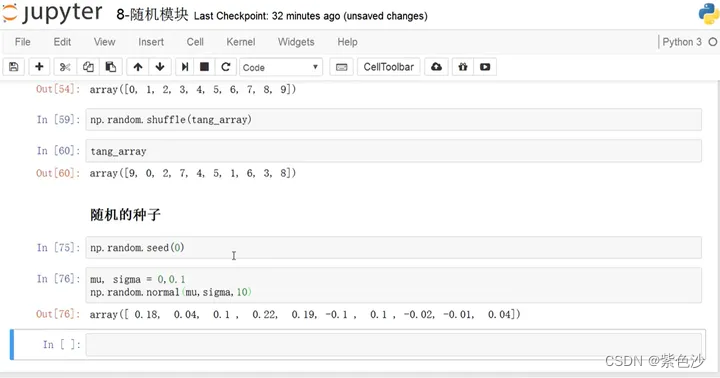Open the Insert menu
This screenshot has height=378, width=720.
click(151, 42)
